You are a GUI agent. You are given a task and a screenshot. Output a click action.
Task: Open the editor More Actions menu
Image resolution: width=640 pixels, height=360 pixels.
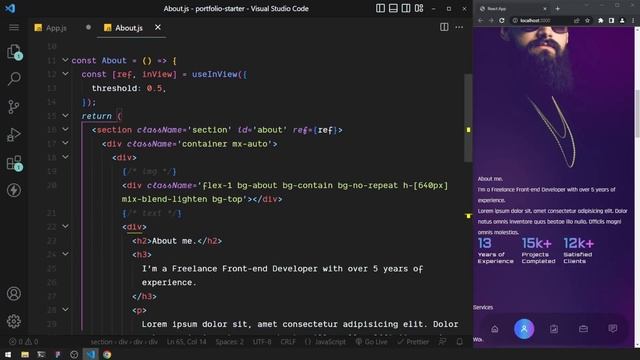point(459,27)
